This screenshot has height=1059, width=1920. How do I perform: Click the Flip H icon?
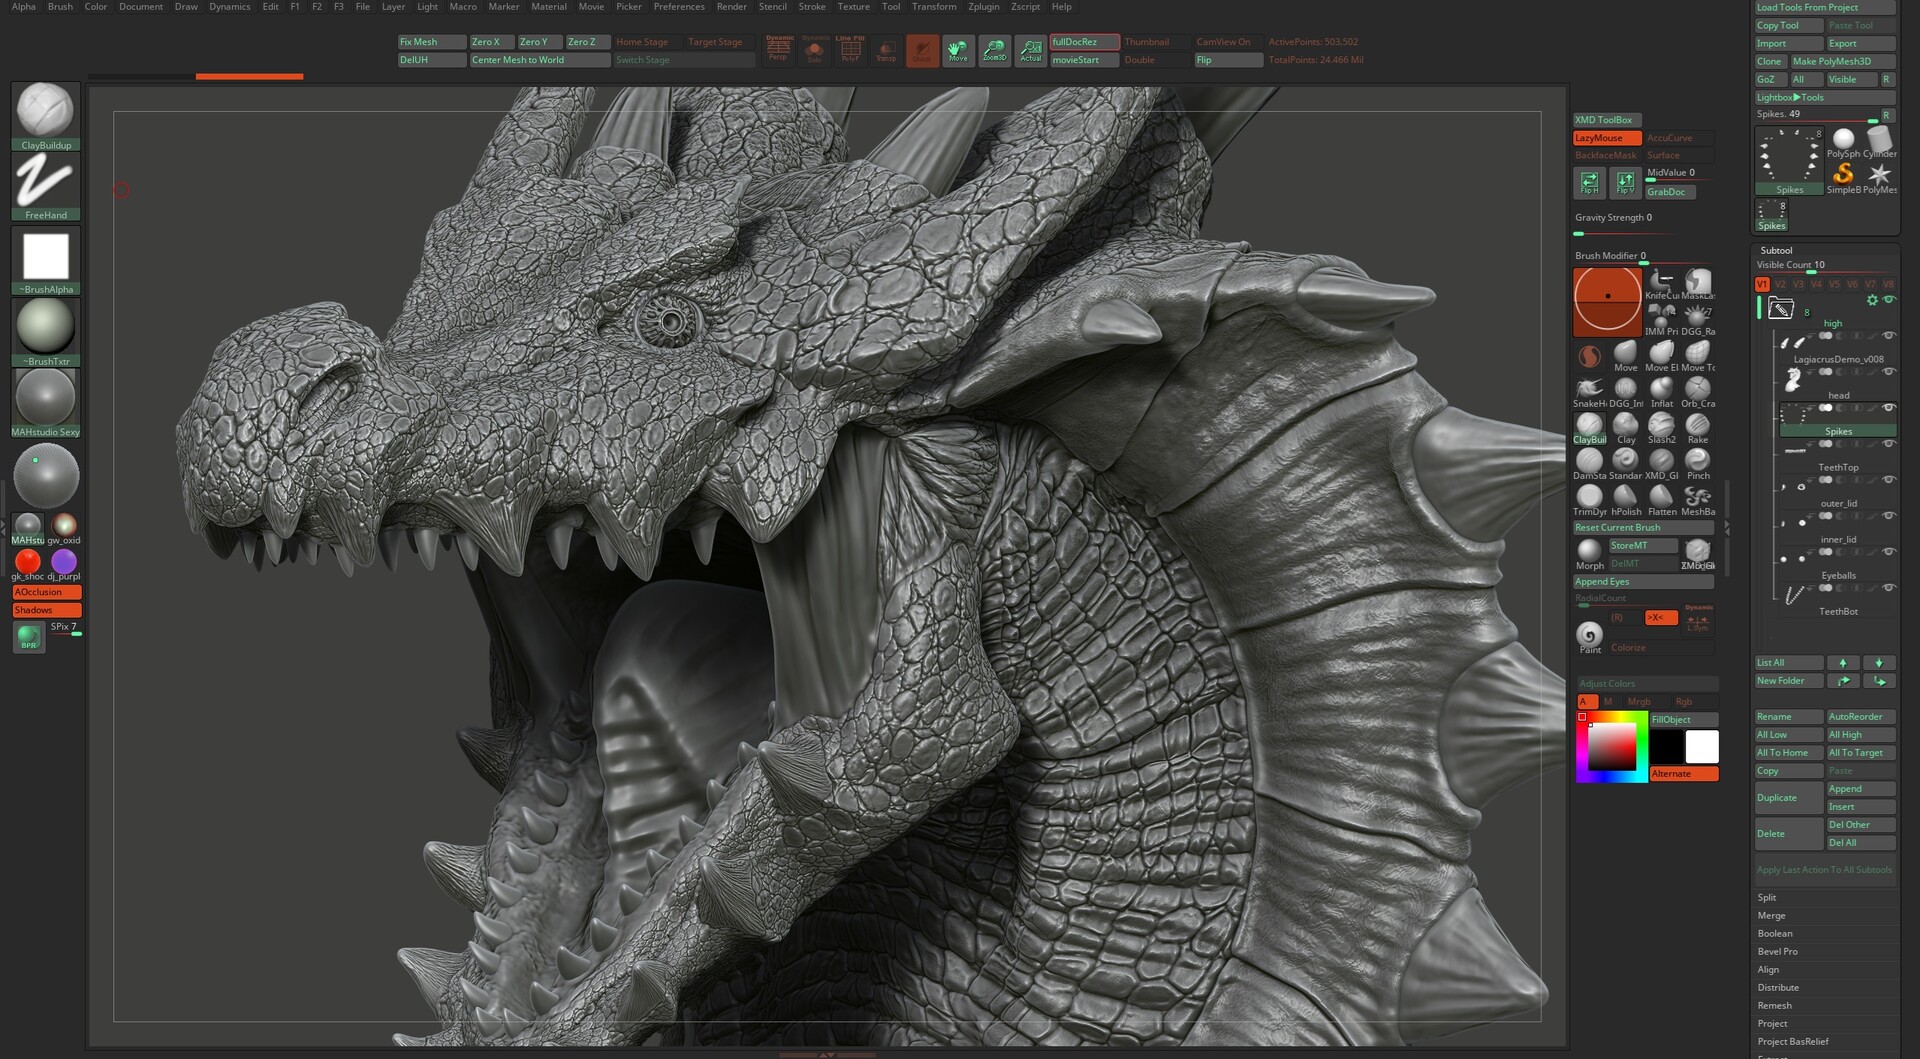(1589, 182)
